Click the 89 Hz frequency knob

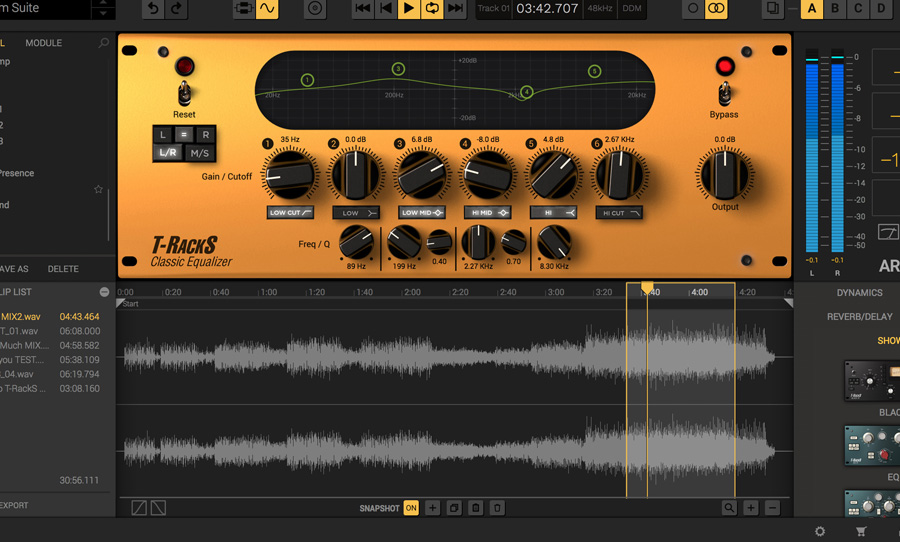point(356,242)
